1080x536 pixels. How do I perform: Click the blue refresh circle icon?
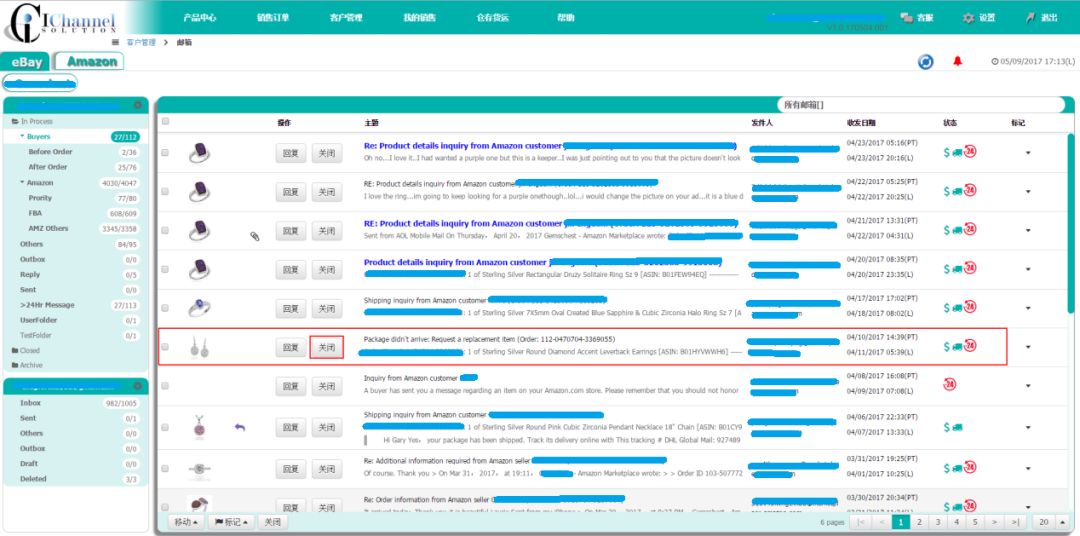[925, 62]
